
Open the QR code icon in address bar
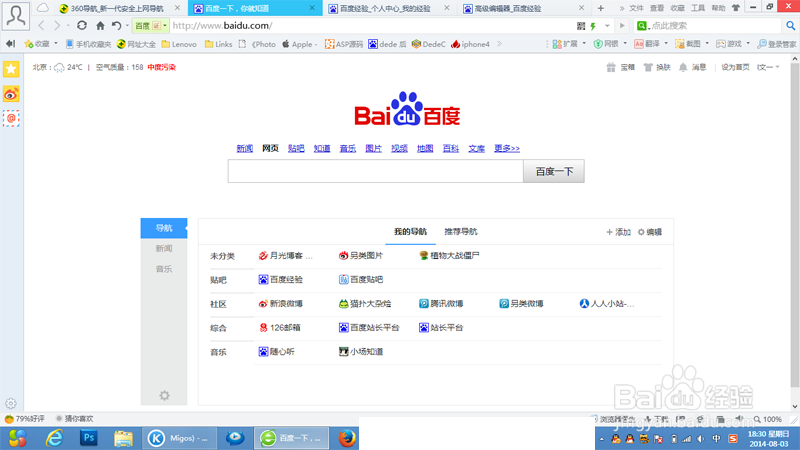click(581, 26)
